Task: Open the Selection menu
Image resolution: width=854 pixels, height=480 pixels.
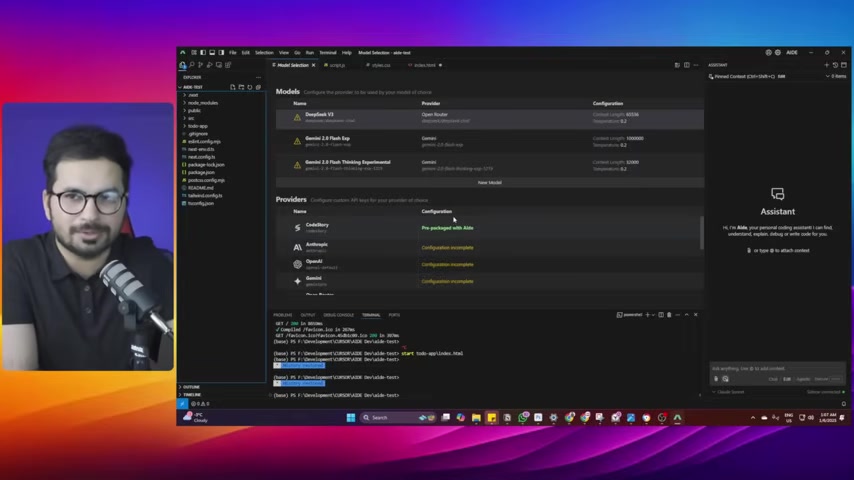Action: 264,53
